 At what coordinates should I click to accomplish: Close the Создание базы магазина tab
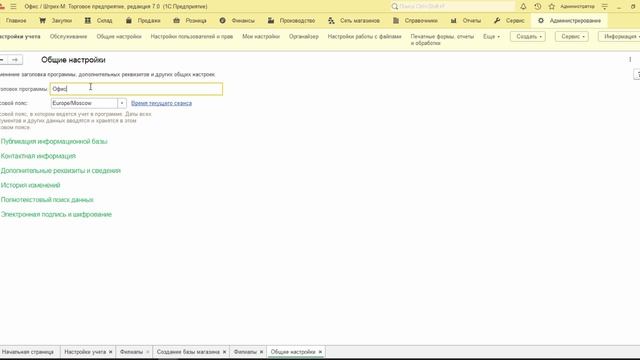(x=224, y=352)
